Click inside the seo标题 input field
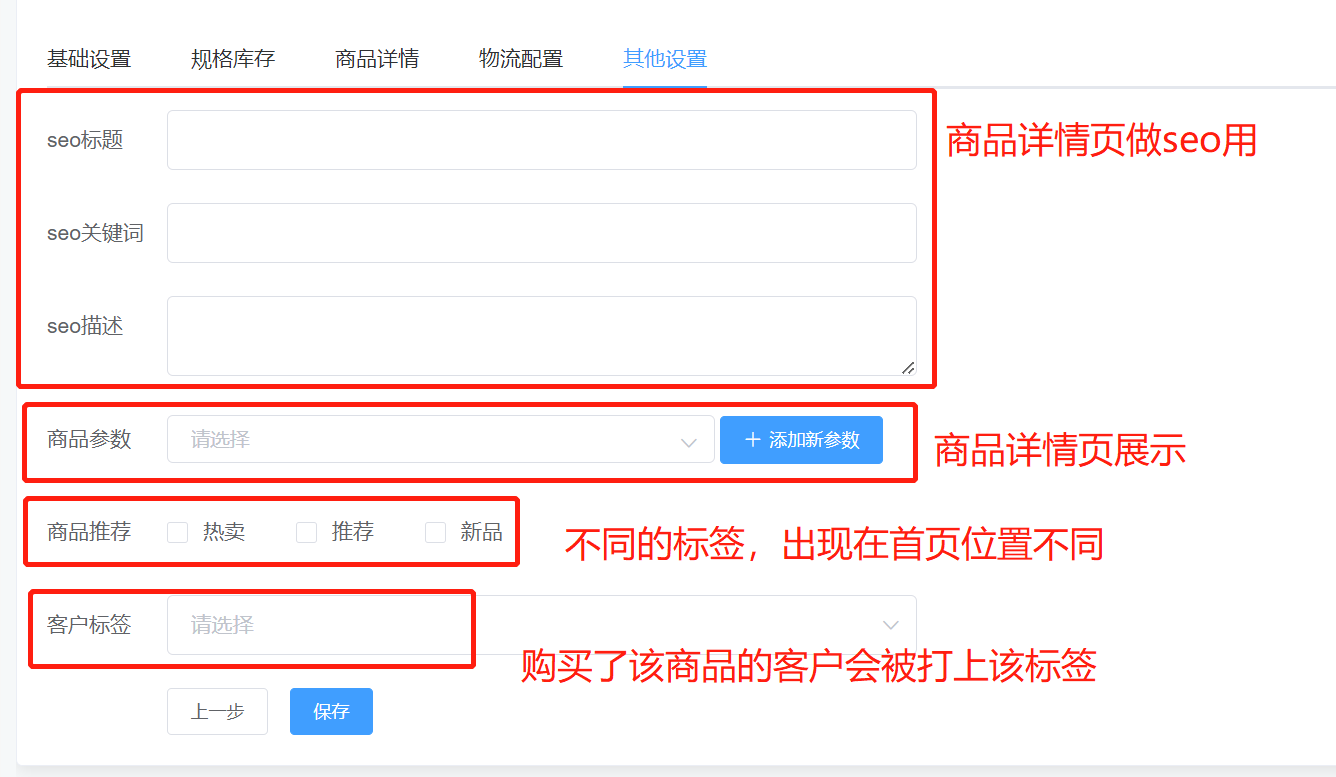1336x777 pixels. (540, 140)
